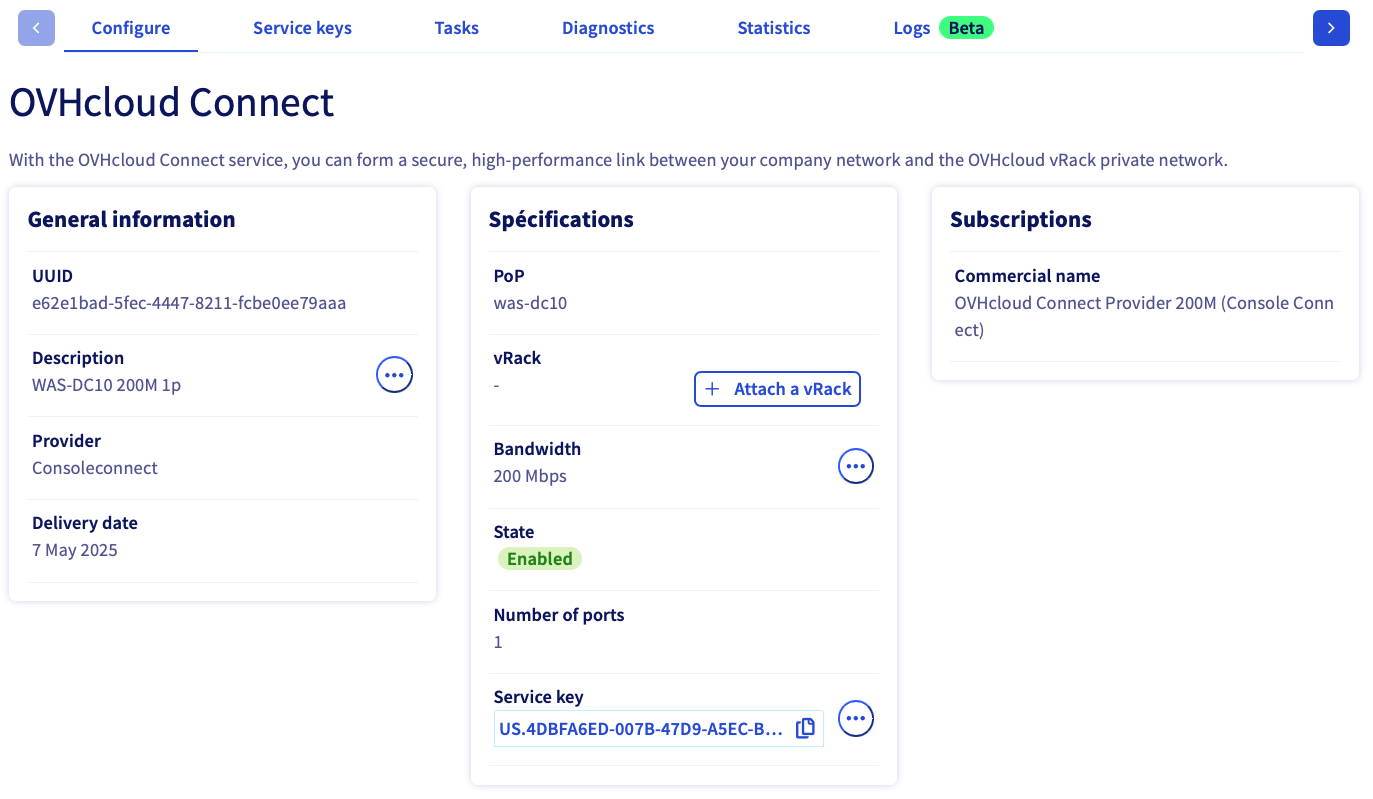Image resolution: width=1373 pixels, height=799 pixels.
Task: Click the Enabled state badge
Action: point(540,559)
